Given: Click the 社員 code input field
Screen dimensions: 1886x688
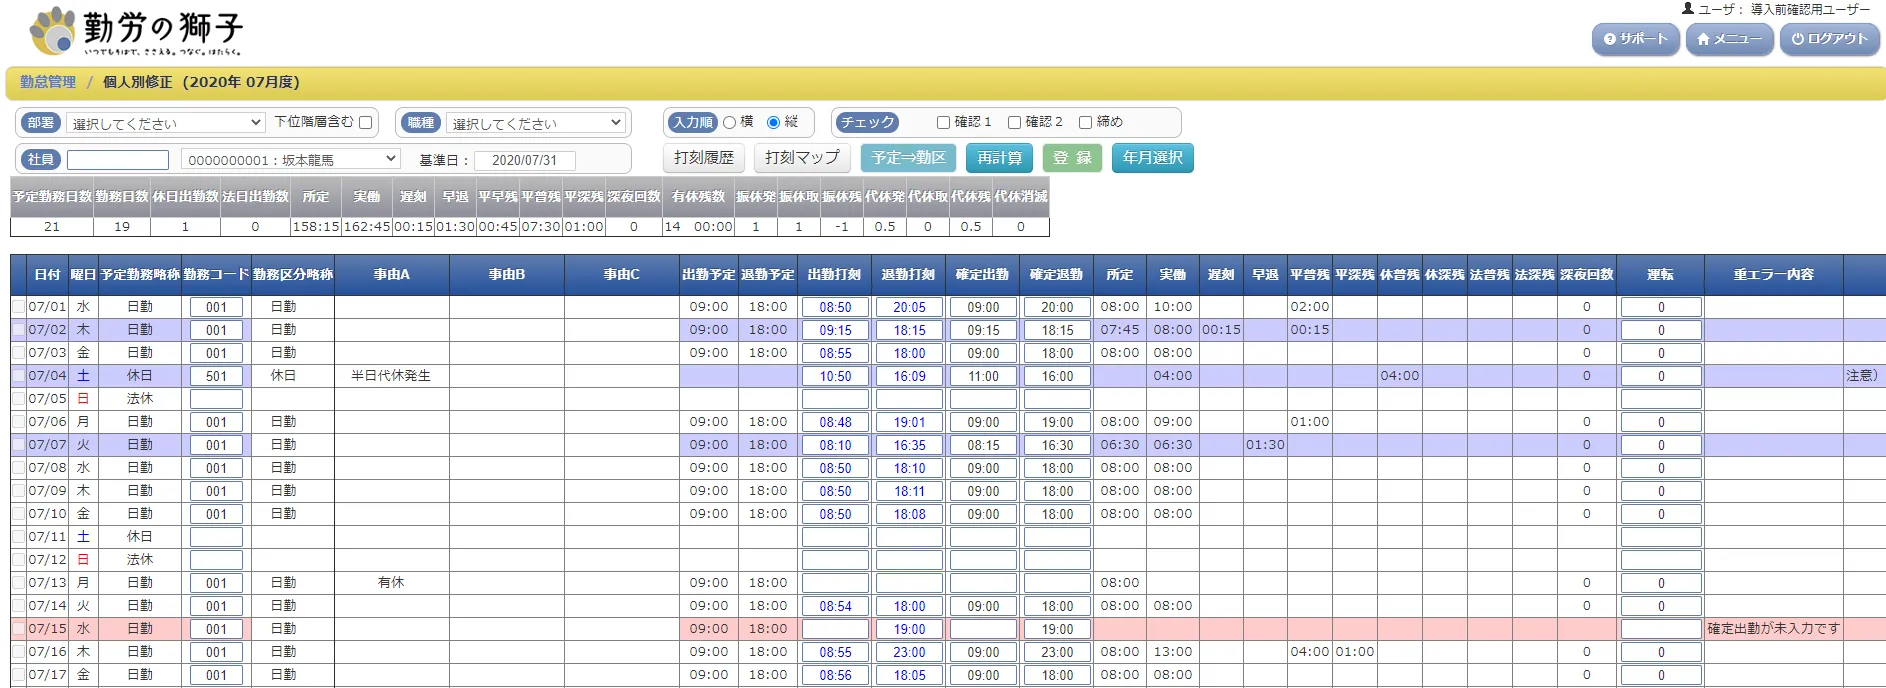Looking at the screenshot, I should click(118, 160).
